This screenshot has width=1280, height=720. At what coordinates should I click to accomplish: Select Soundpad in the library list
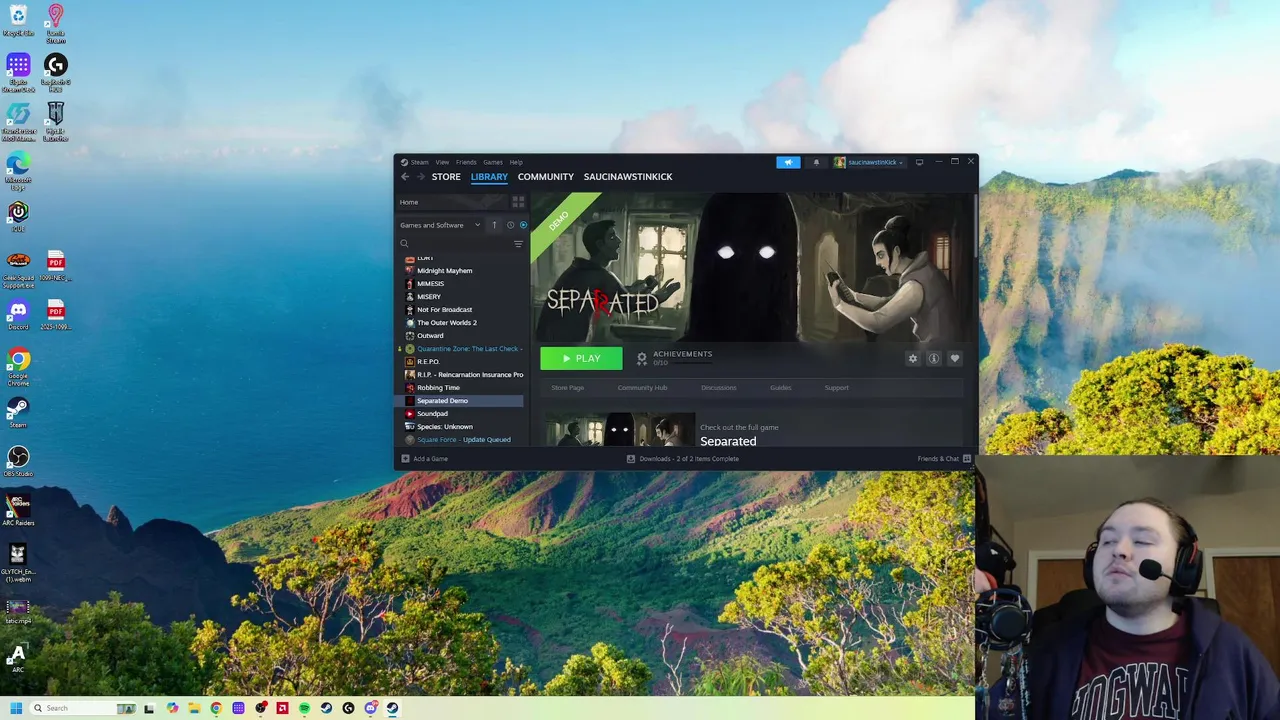pyautogui.click(x=460, y=414)
